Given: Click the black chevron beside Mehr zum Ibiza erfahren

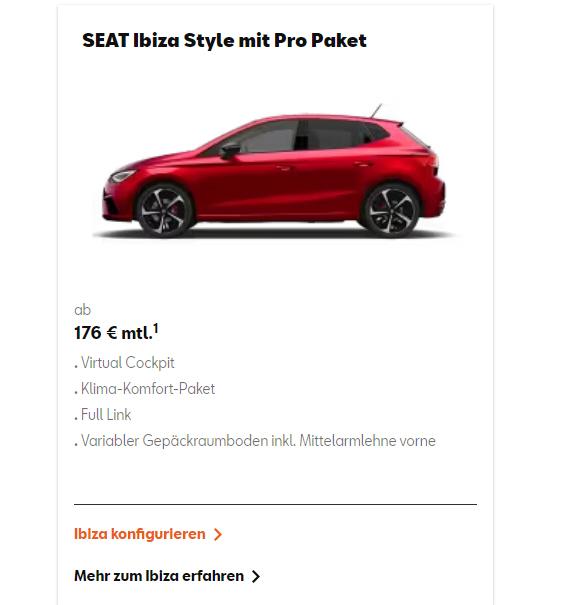Looking at the screenshot, I should (256, 576).
